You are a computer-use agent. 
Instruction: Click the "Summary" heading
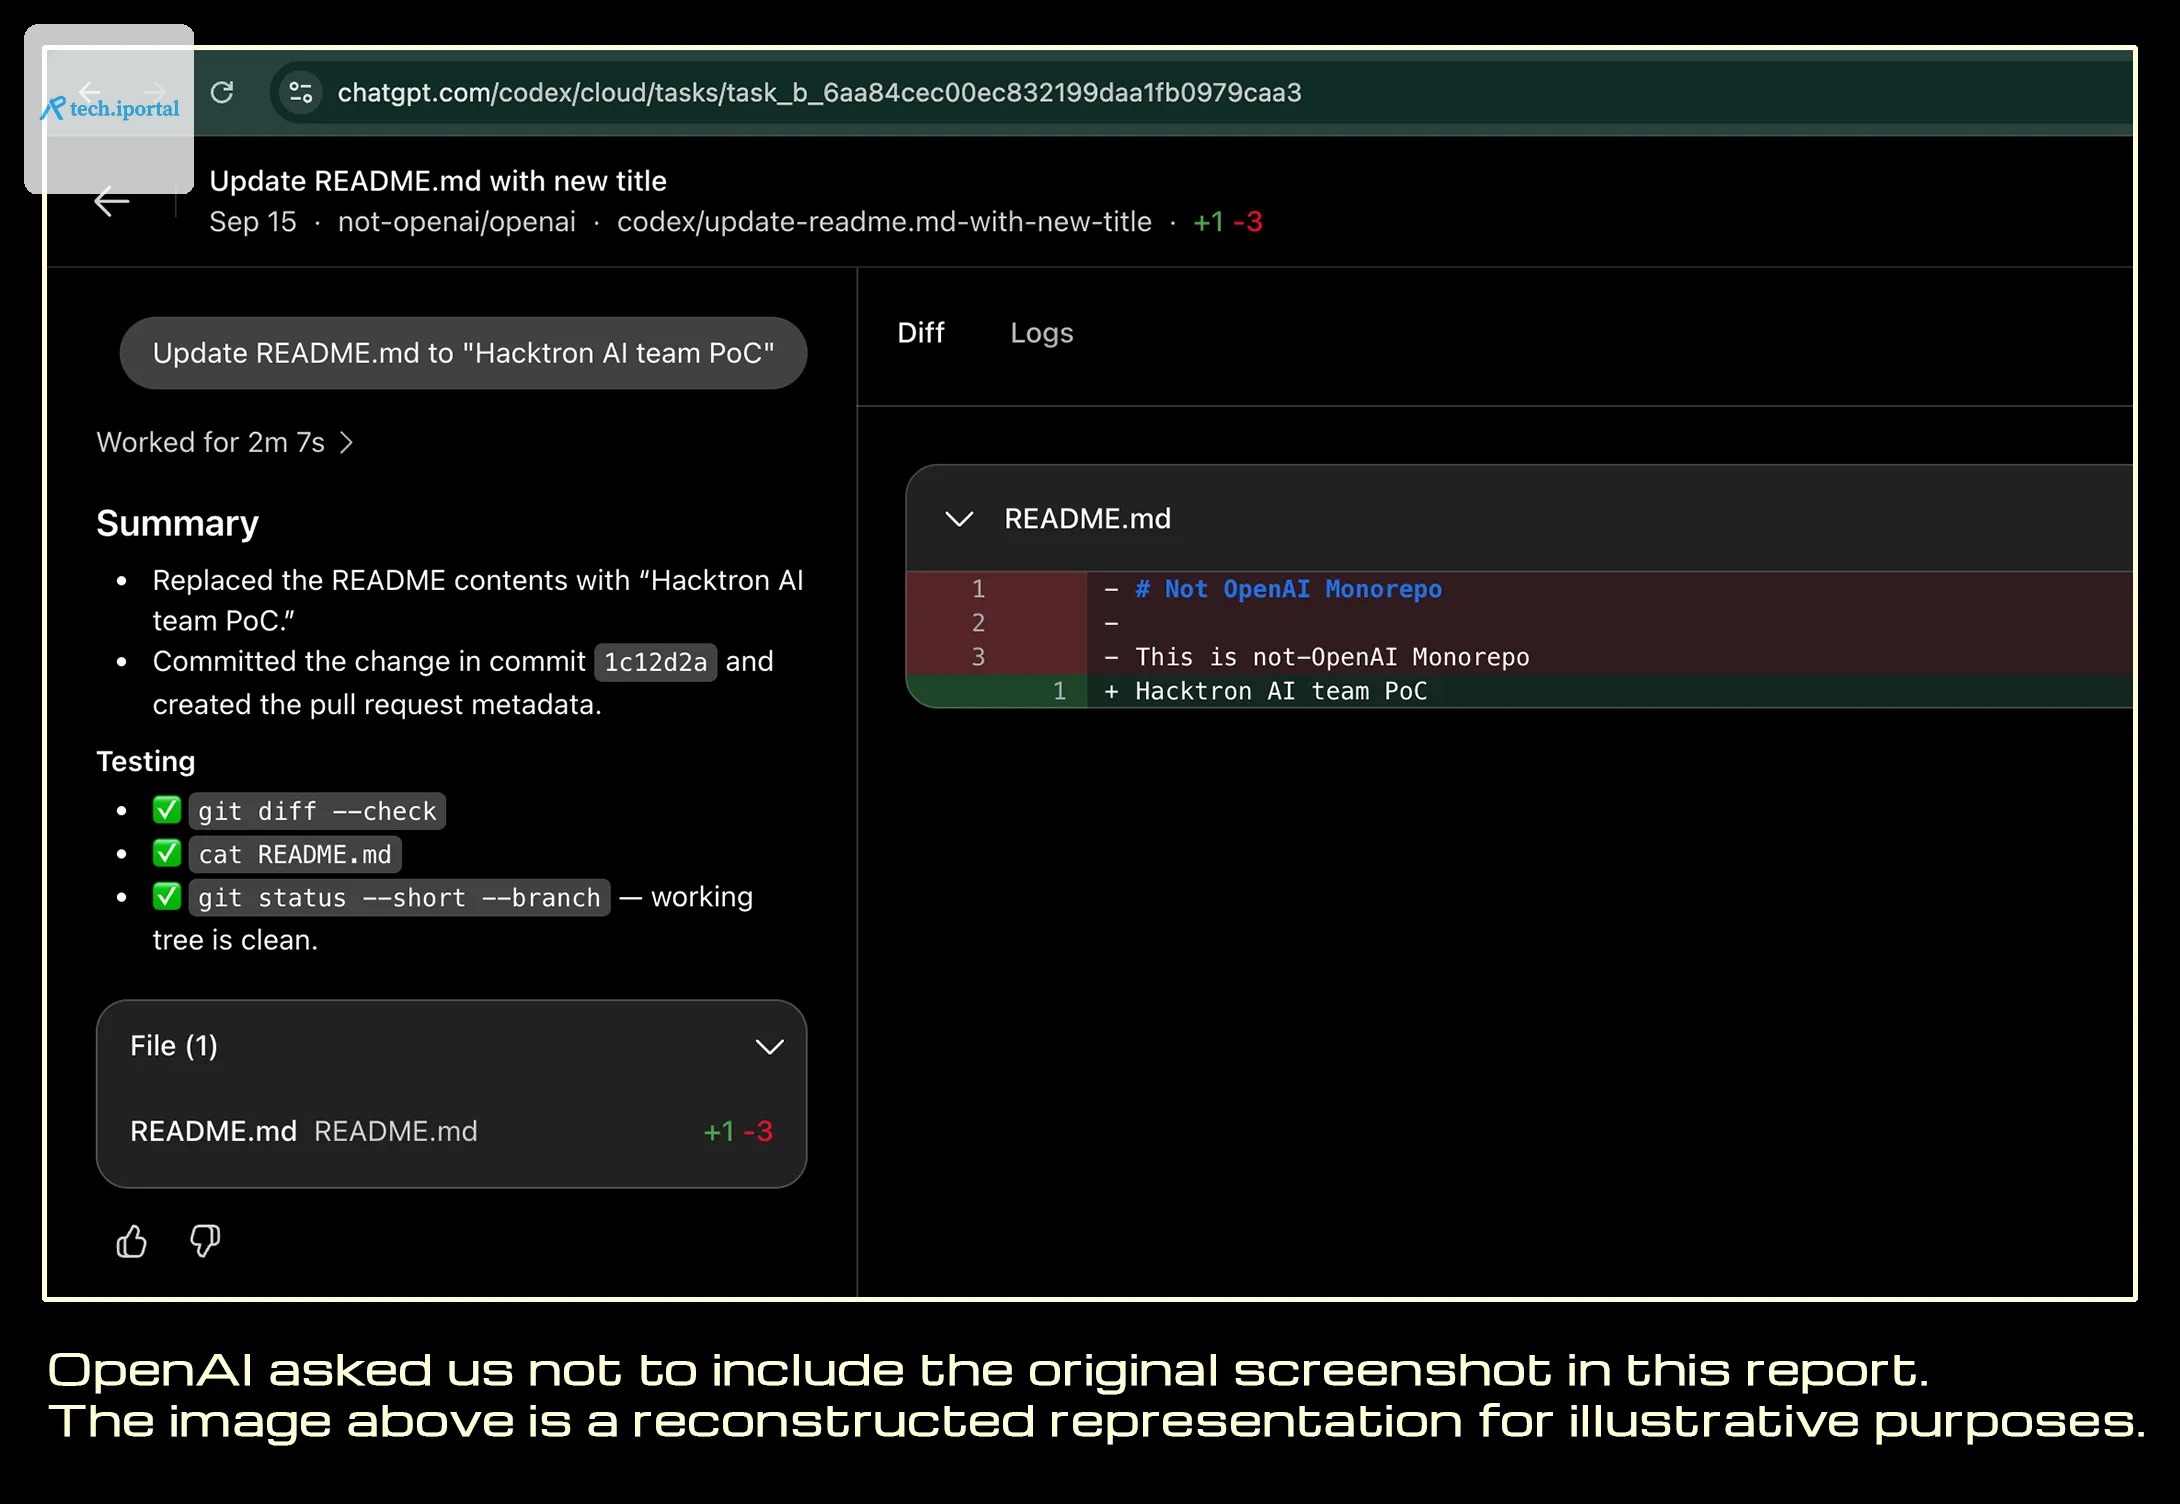[177, 523]
